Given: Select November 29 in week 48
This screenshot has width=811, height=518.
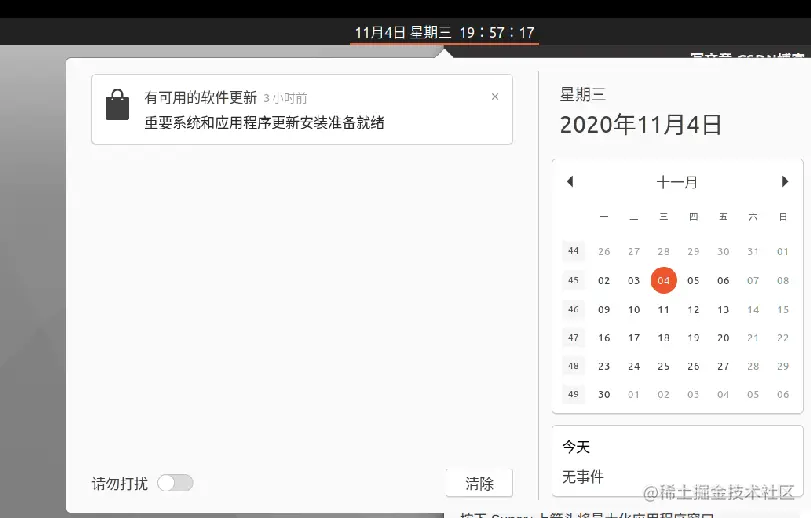Looking at the screenshot, I should pyautogui.click(x=783, y=366).
